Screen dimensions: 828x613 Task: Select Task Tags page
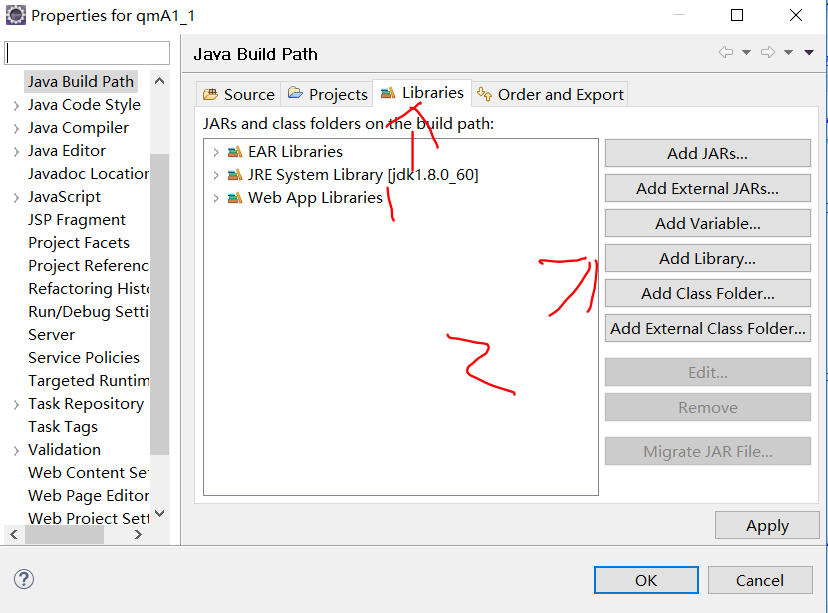63,426
